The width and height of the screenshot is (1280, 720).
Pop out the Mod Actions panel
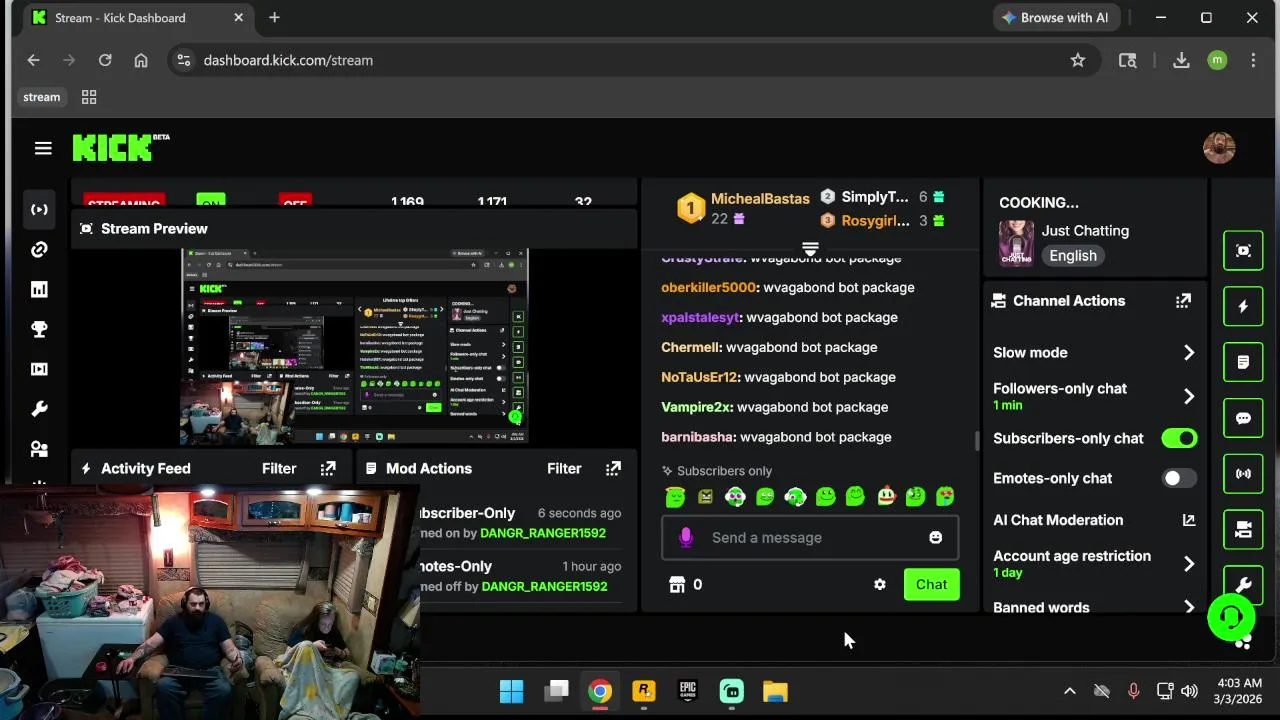click(613, 468)
